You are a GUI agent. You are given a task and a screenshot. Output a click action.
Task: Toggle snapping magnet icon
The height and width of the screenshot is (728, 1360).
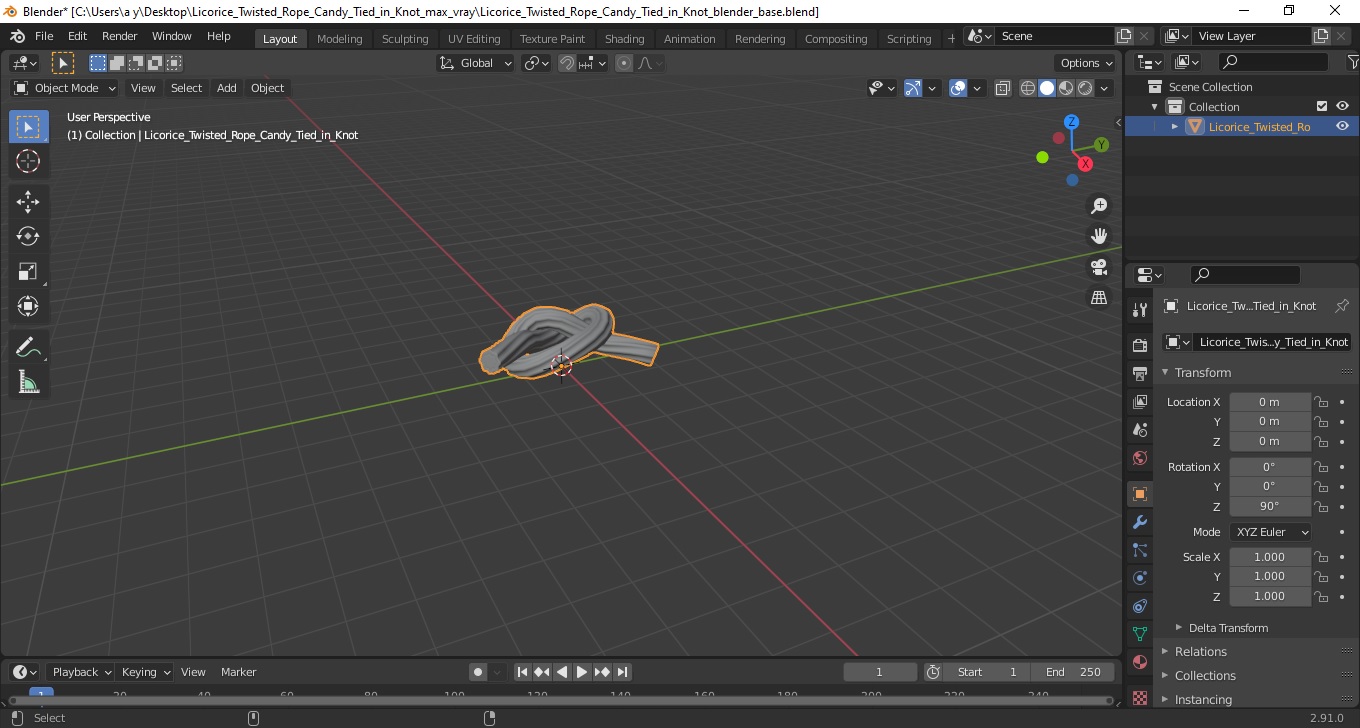coord(567,63)
